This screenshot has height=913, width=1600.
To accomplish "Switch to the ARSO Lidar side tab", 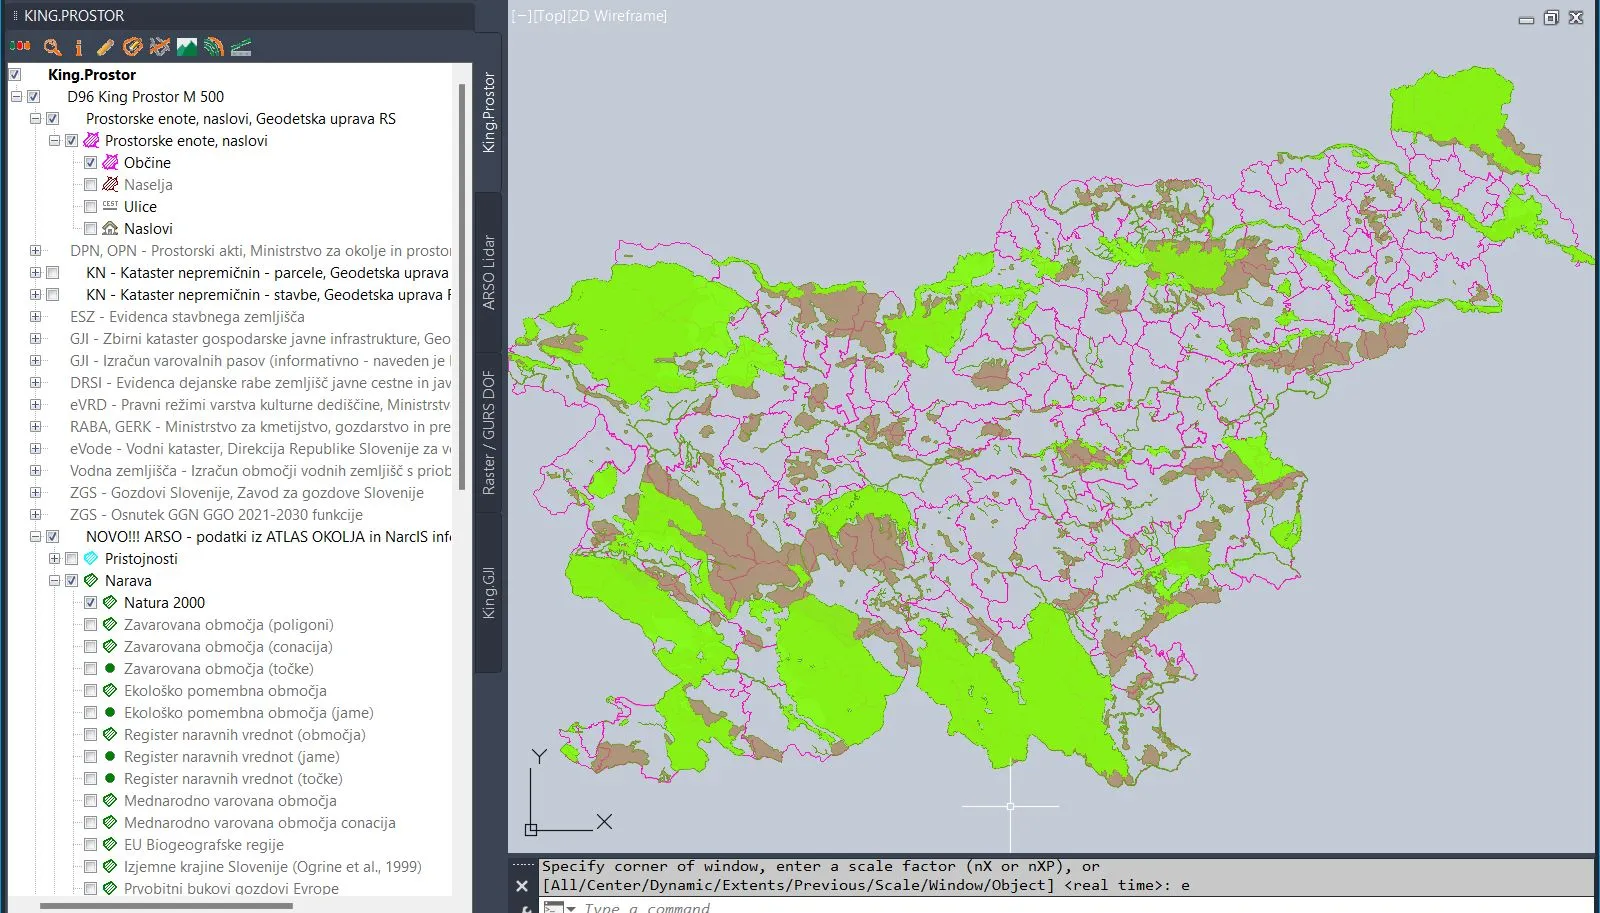I will click(489, 272).
